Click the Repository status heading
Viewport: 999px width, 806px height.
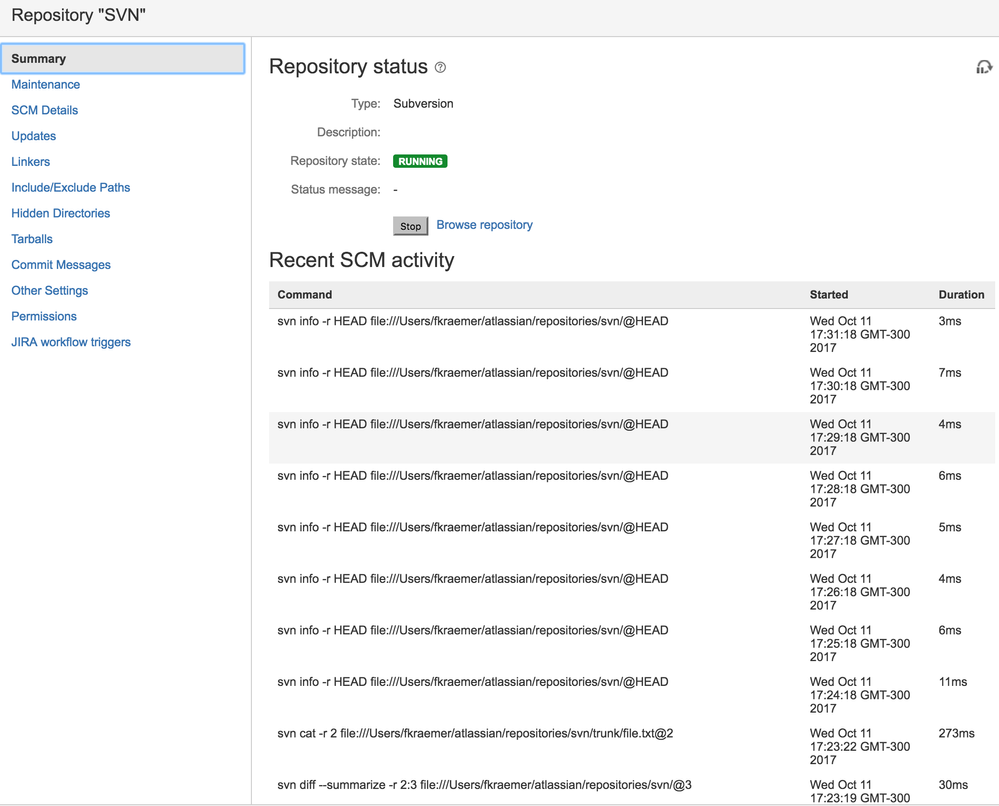349,67
